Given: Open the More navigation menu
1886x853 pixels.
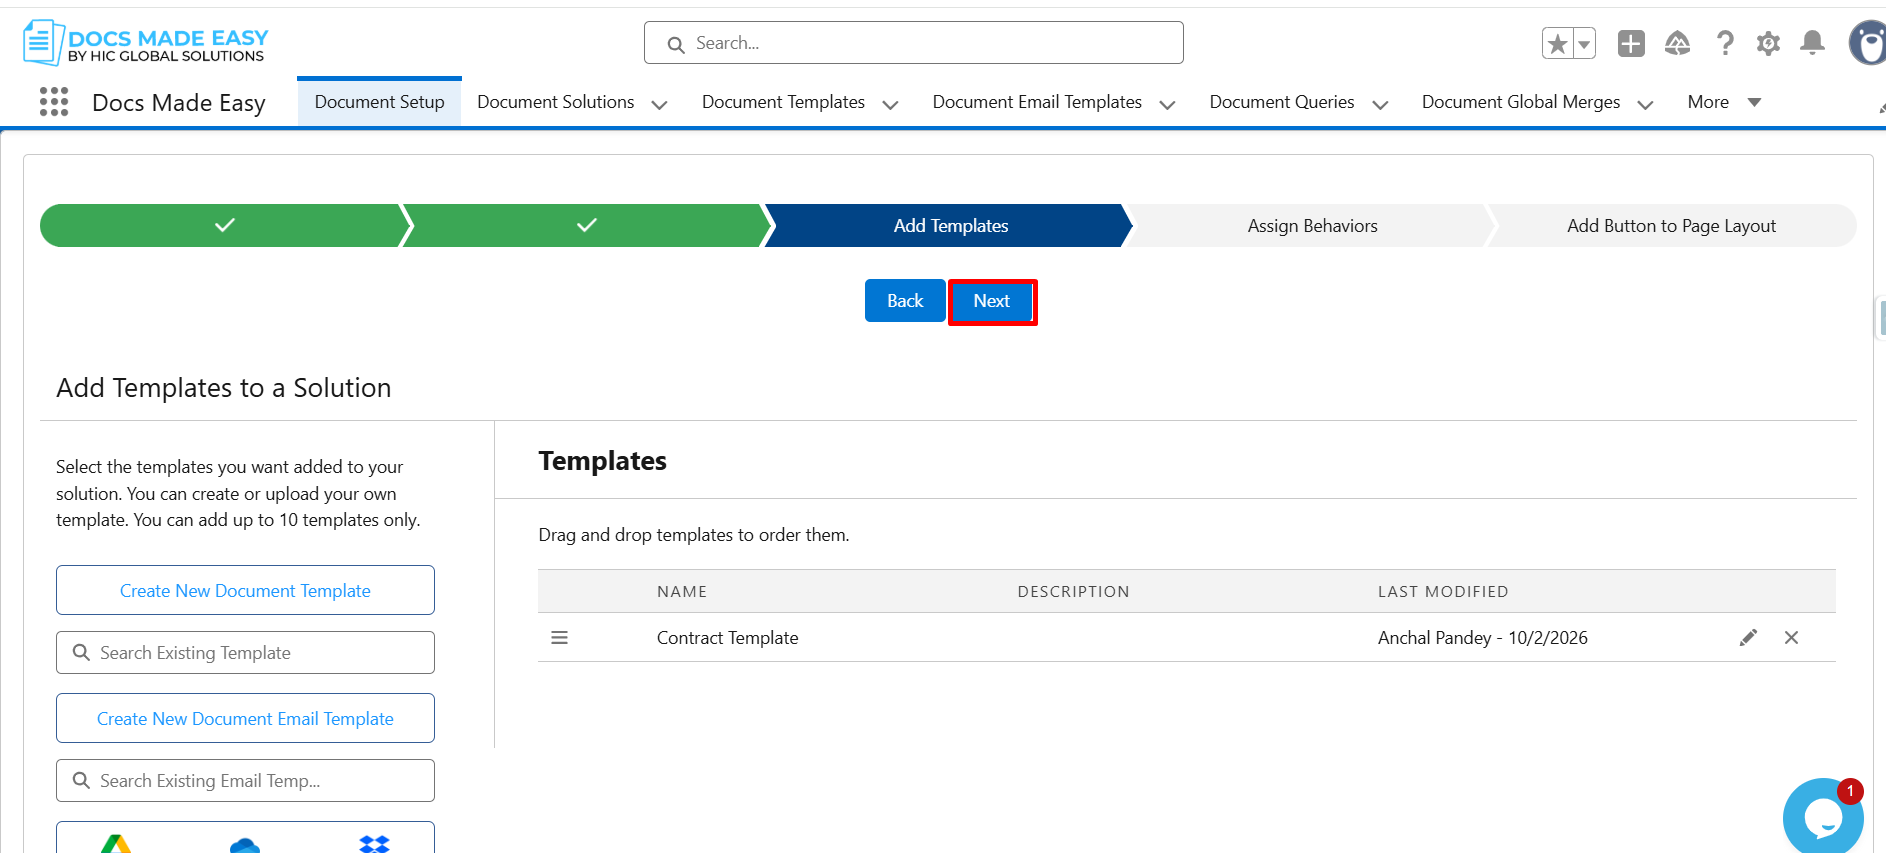Looking at the screenshot, I should [x=1723, y=102].
